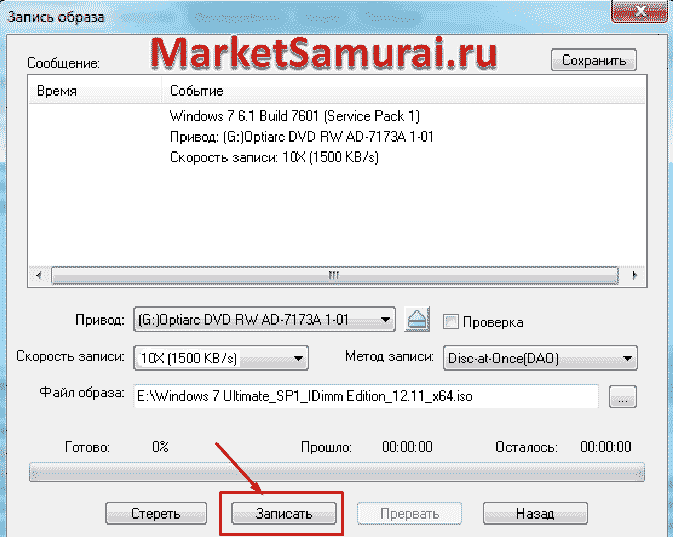Eject the disc tray using the eject icon

tap(417, 319)
